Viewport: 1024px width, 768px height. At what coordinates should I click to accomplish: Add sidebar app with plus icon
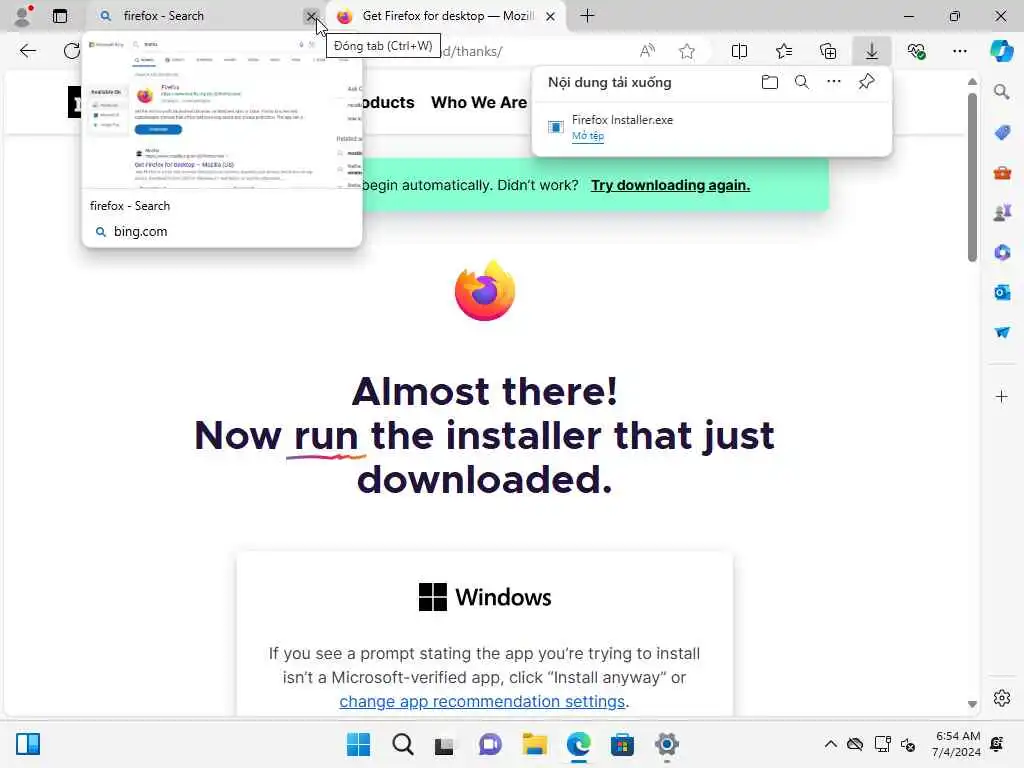click(x=1002, y=396)
